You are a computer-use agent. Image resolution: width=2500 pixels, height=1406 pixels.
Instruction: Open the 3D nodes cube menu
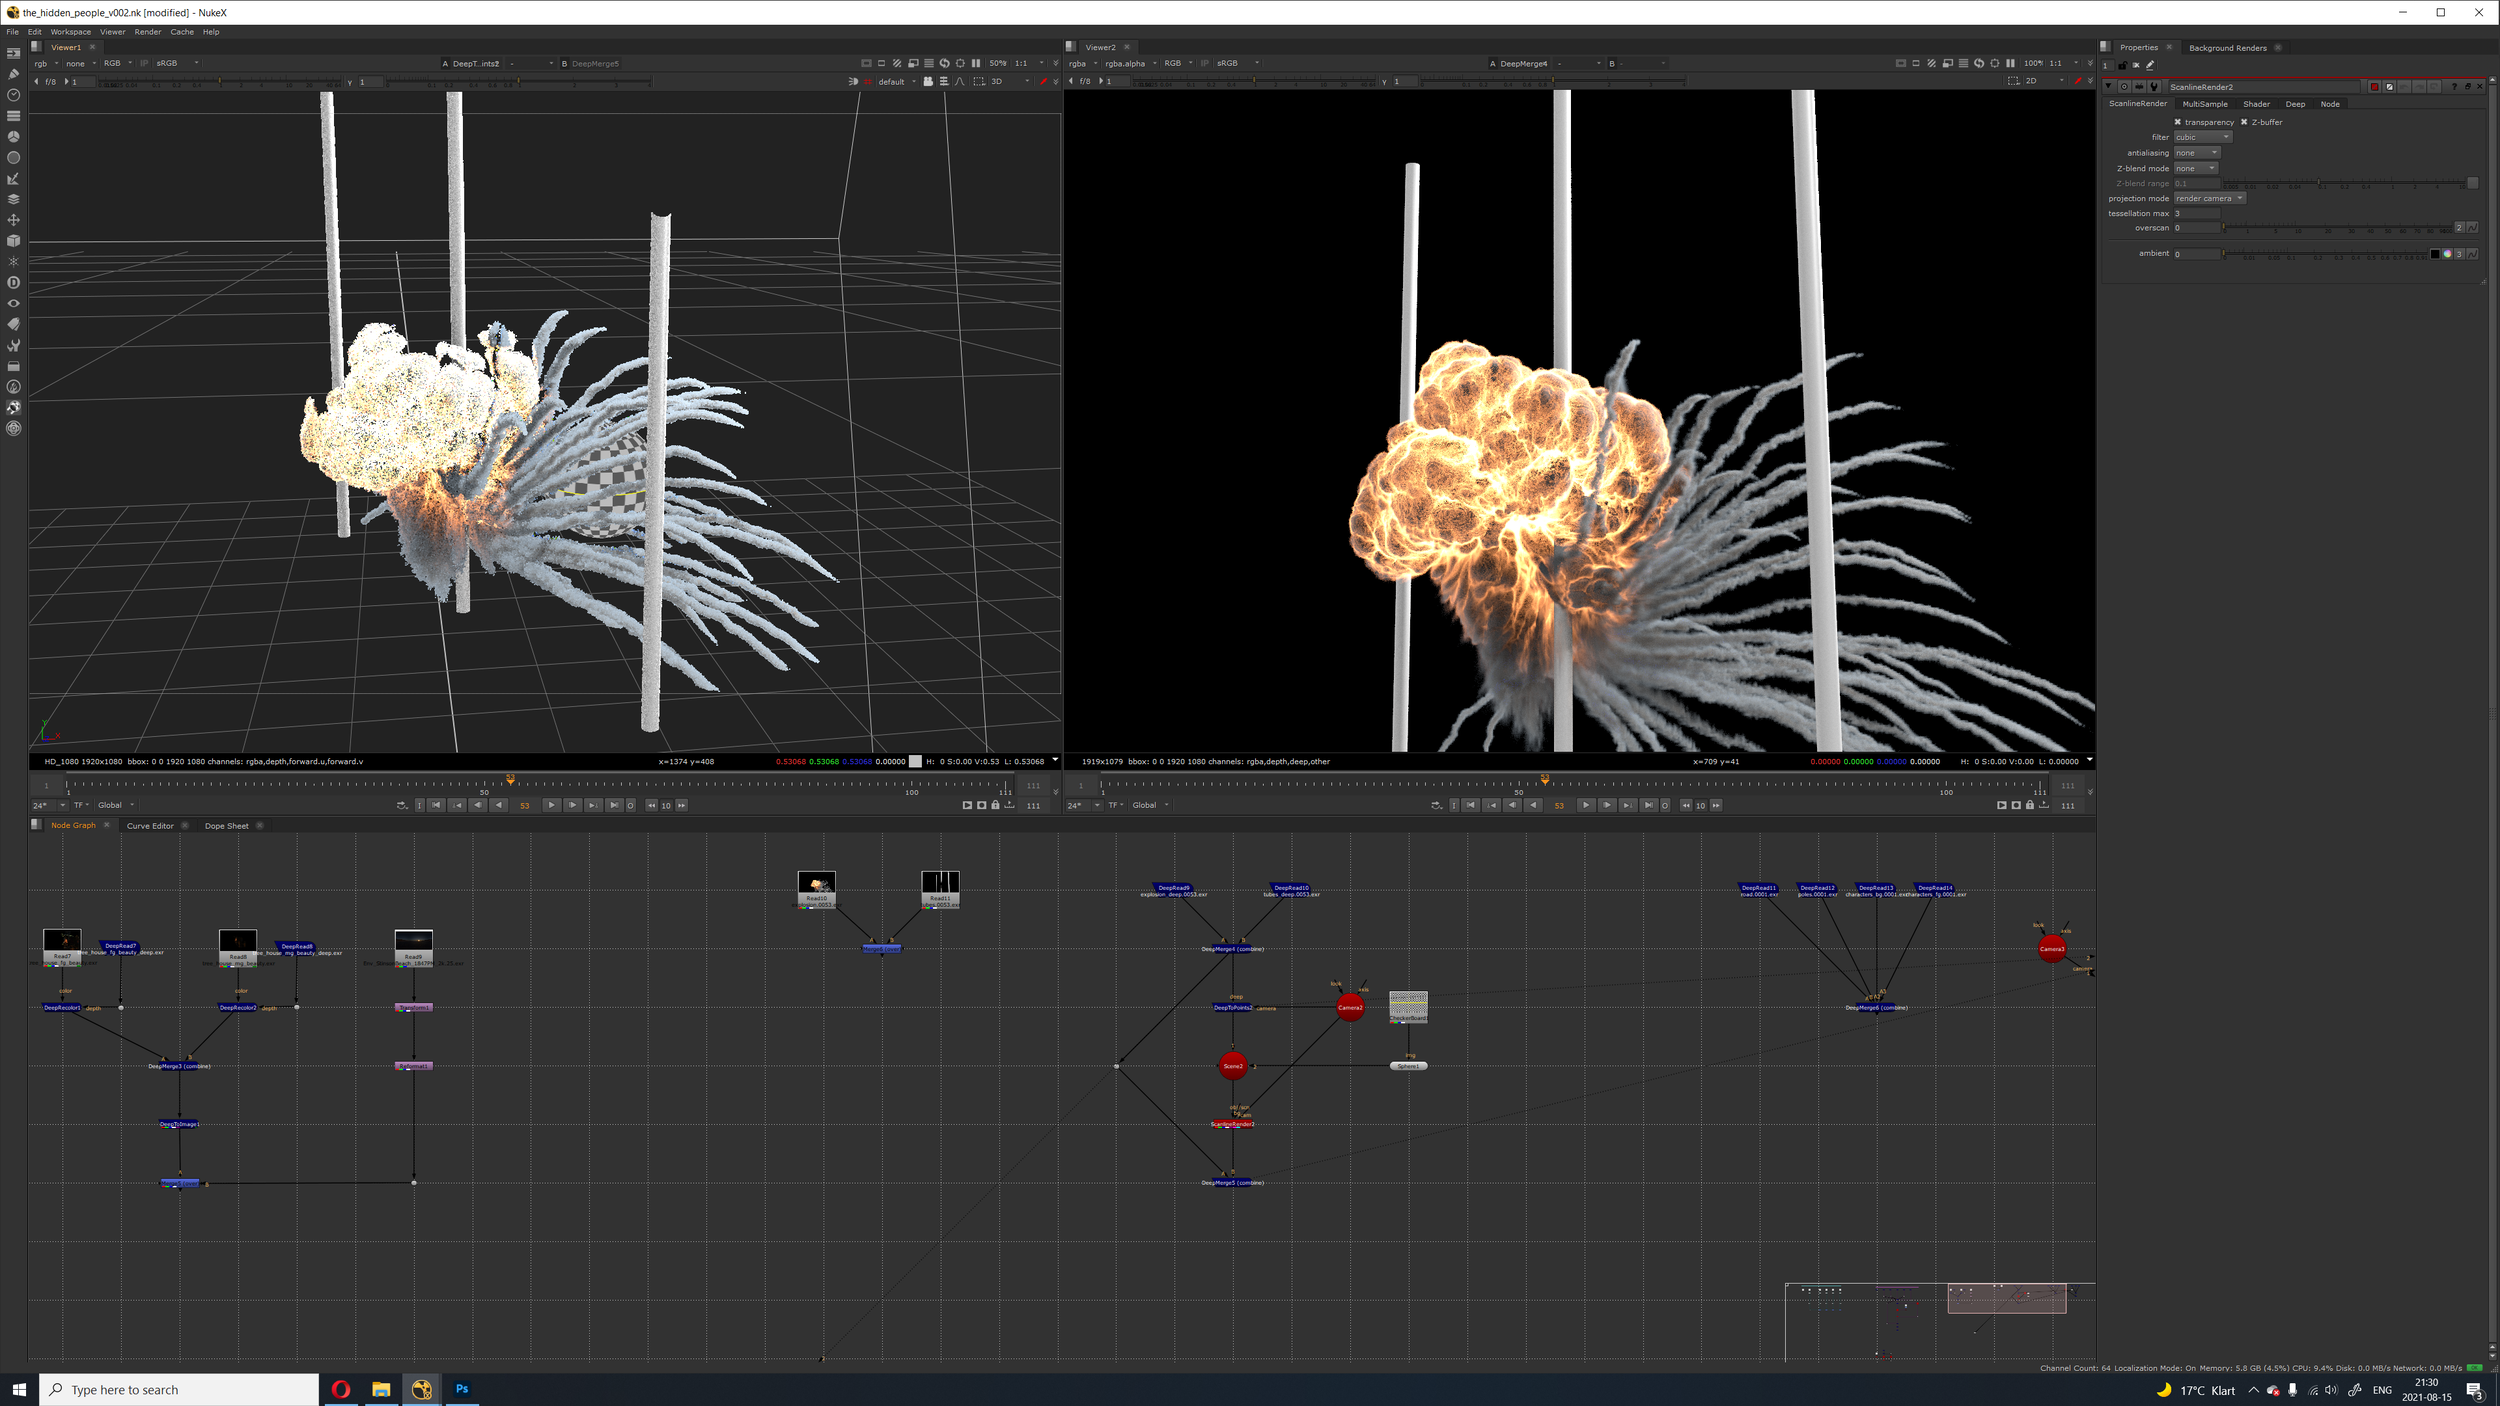(13, 241)
